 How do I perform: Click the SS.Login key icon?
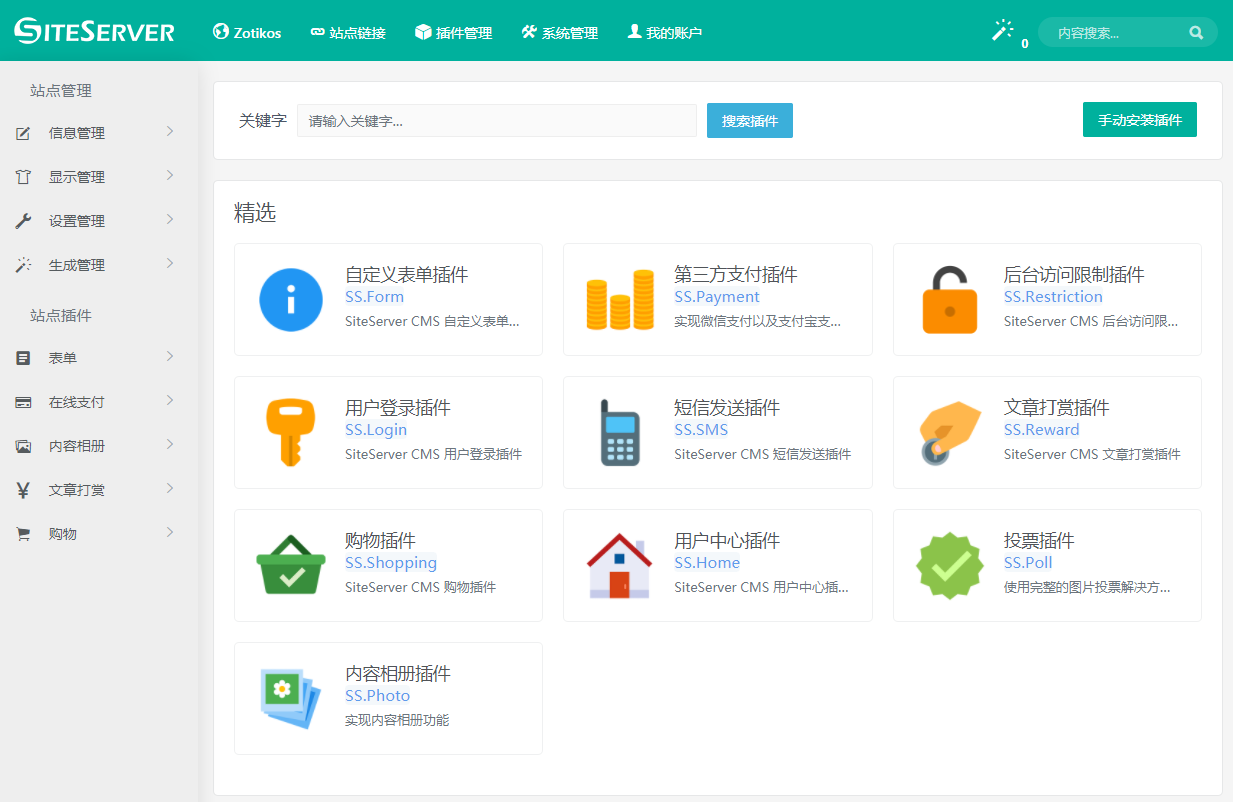[291, 432]
